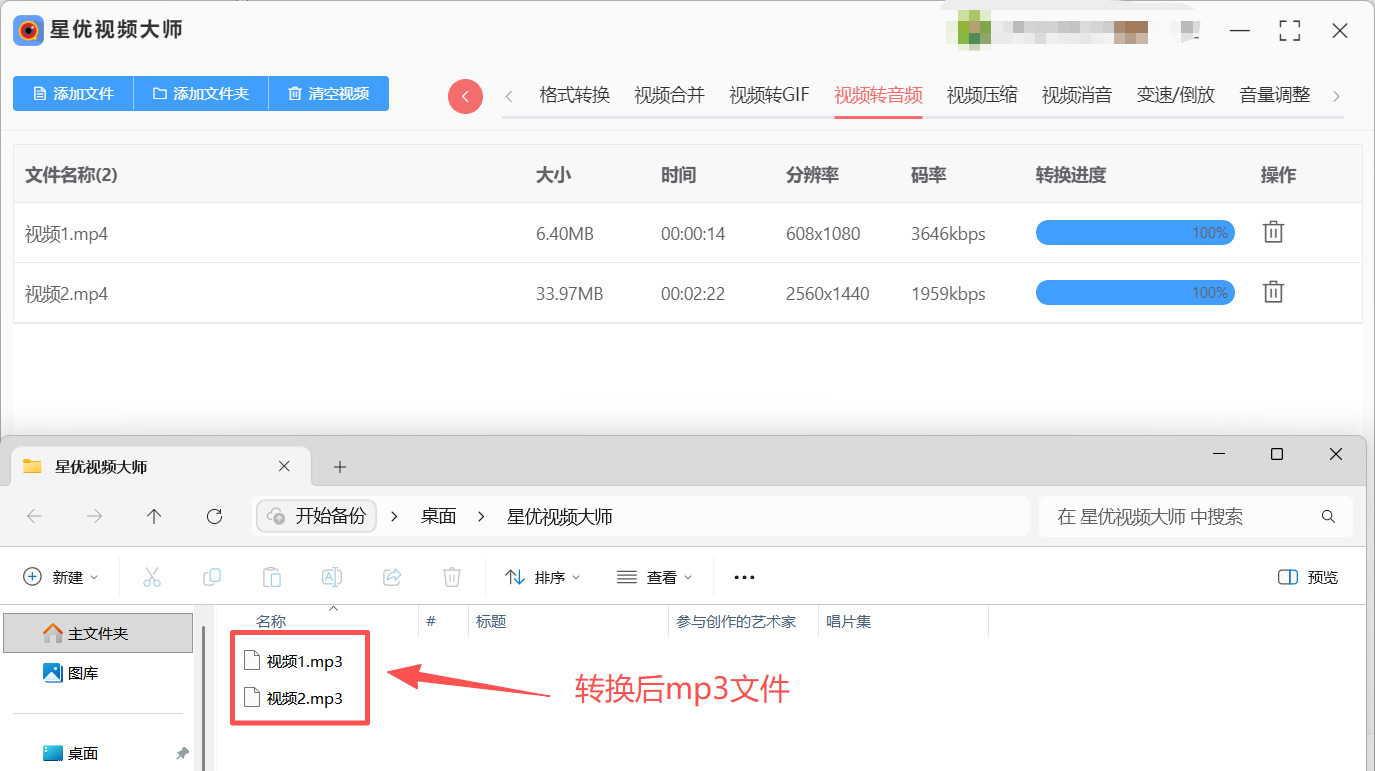Go forward in the Explorer window
The image size is (1375, 771).
coord(94,516)
